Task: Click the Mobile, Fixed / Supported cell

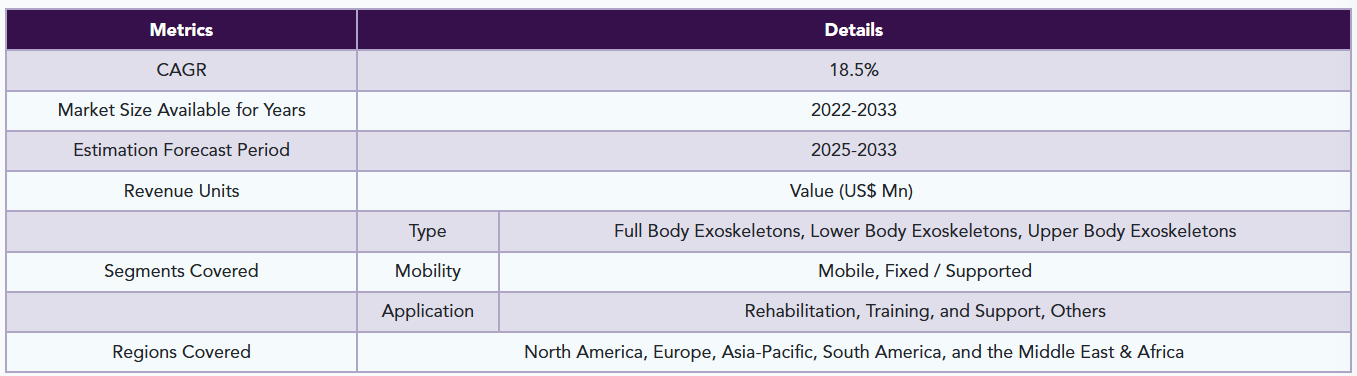Action: click(925, 271)
